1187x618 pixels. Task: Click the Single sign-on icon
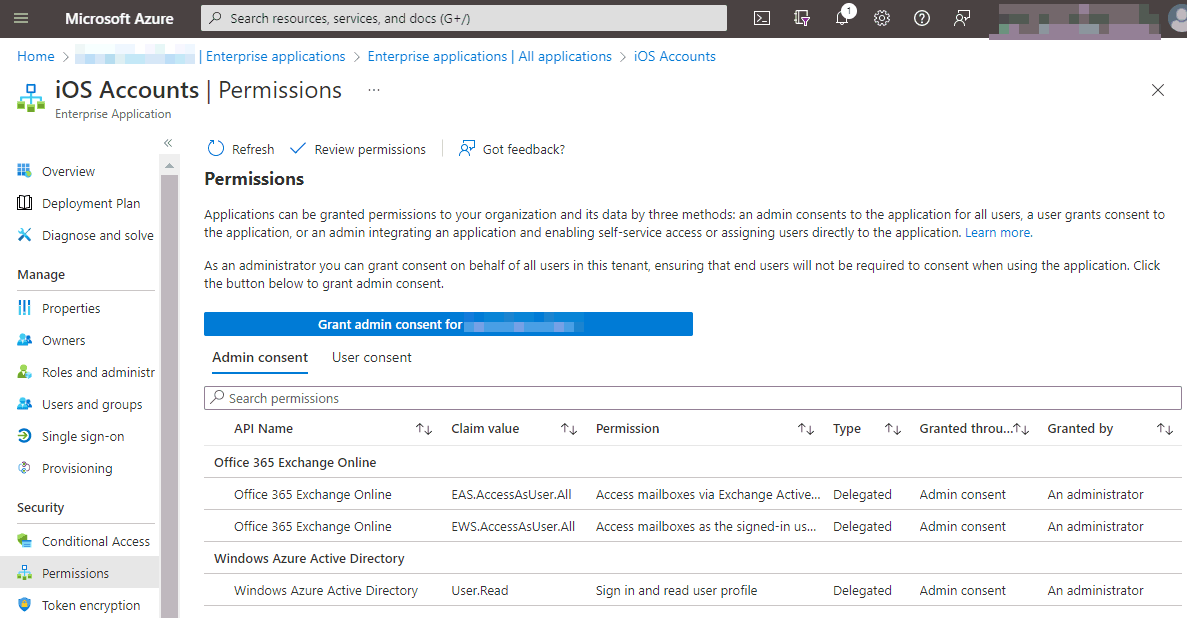click(x=24, y=435)
